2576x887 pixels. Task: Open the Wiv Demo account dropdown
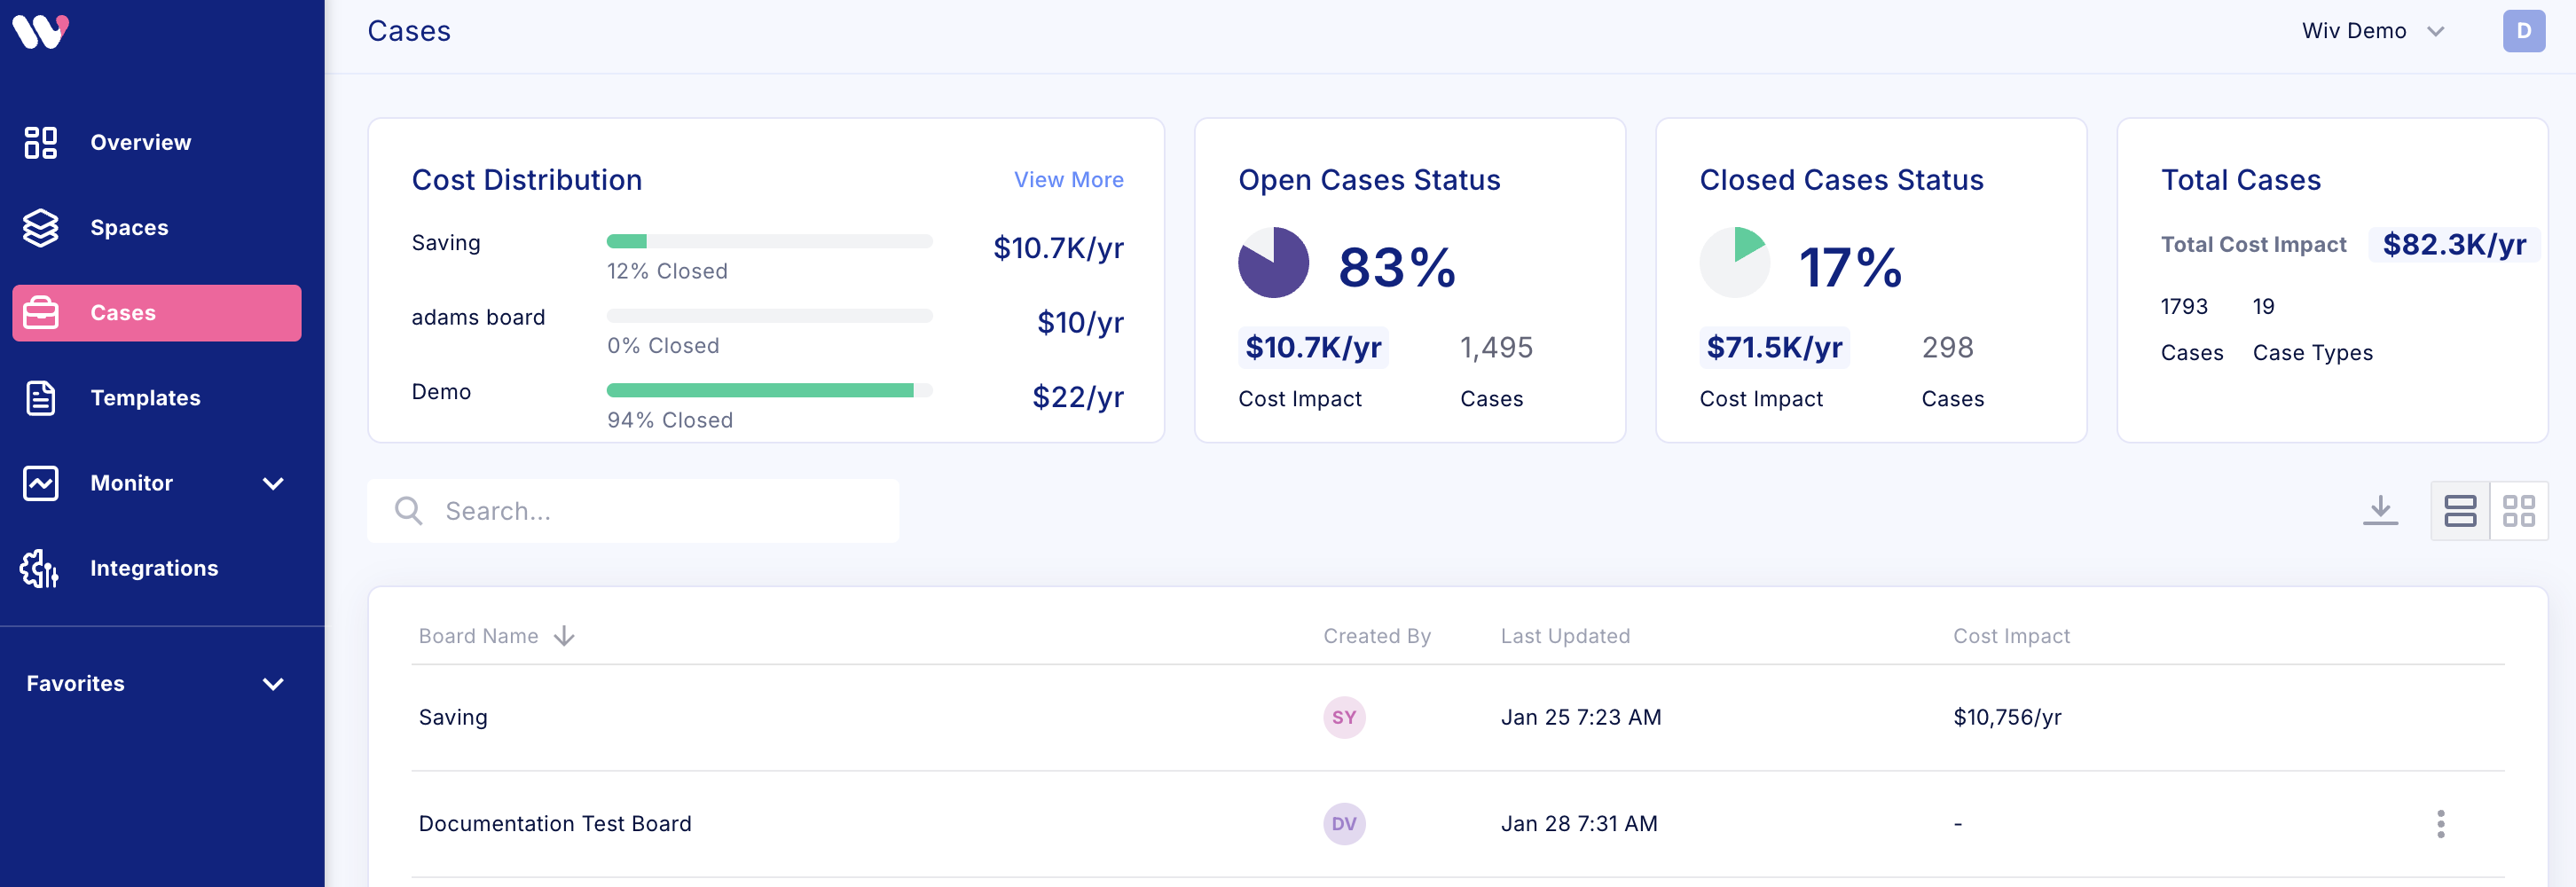click(x=2372, y=31)
